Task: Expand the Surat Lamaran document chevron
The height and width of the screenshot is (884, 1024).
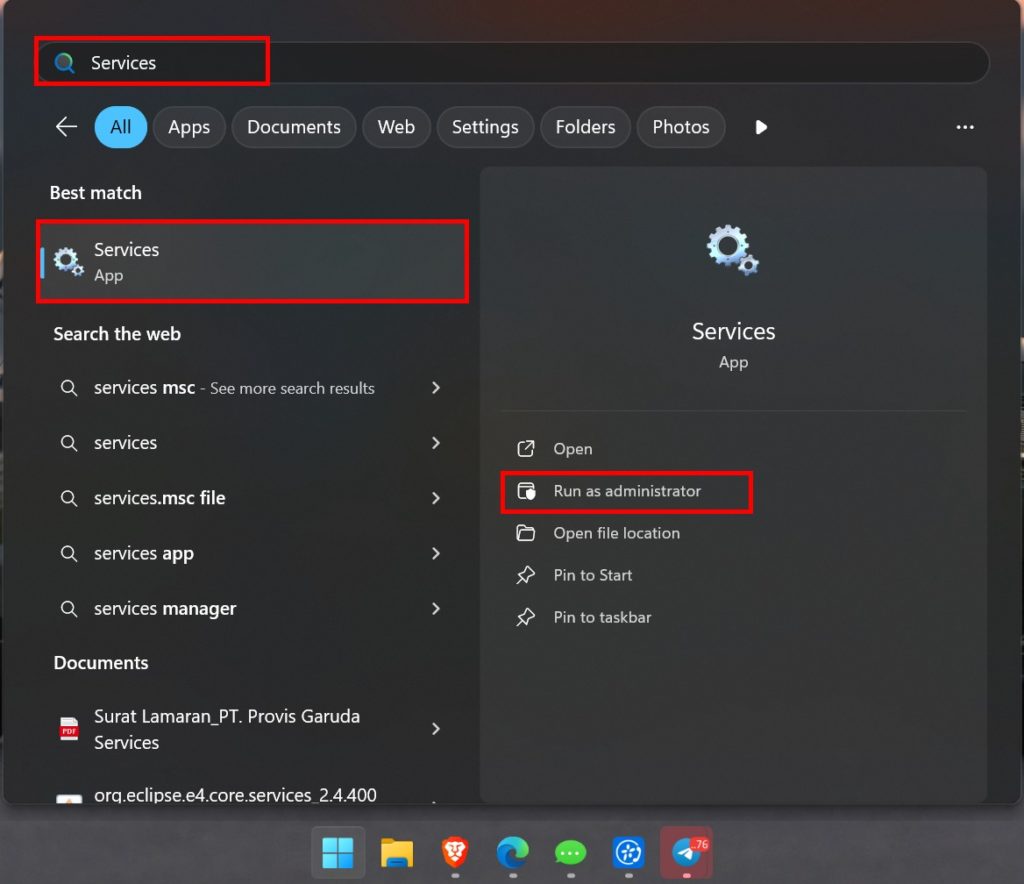Action: (x=436, y=729)
